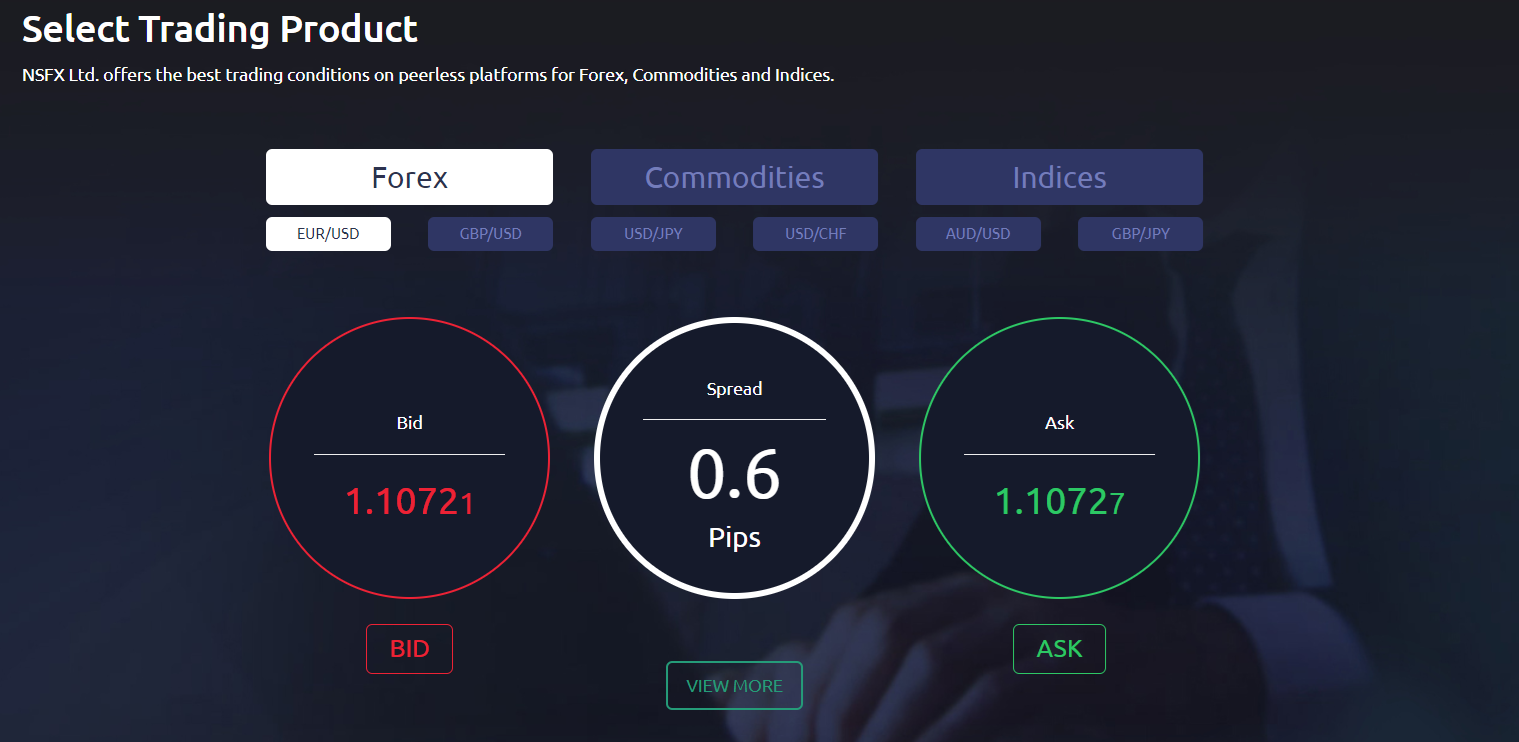
Task: Switch to the Indices tab
Action: (1058, 176)
